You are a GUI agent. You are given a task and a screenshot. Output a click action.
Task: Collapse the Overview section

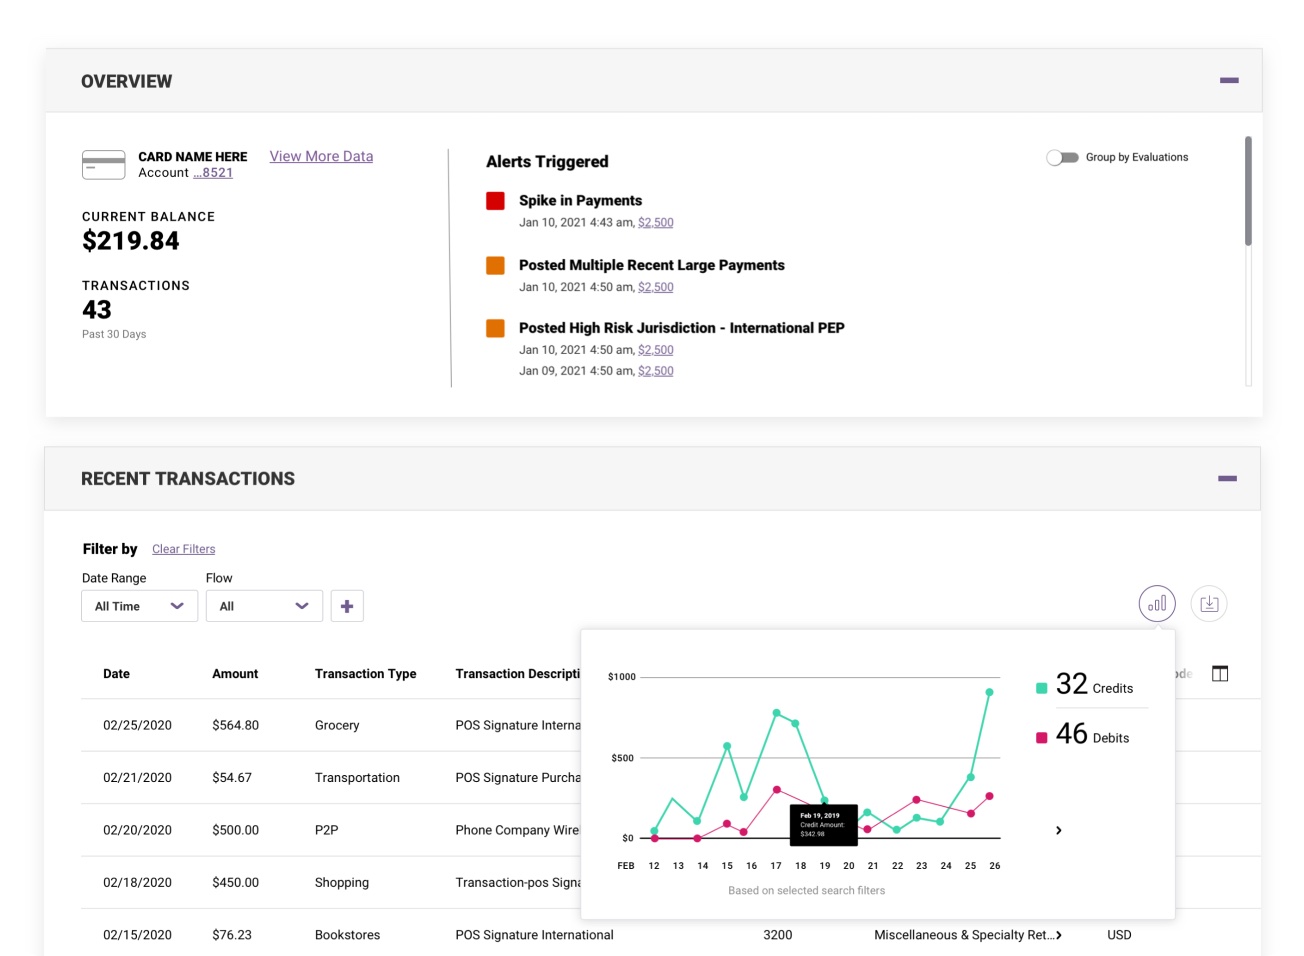(1229, 80)
